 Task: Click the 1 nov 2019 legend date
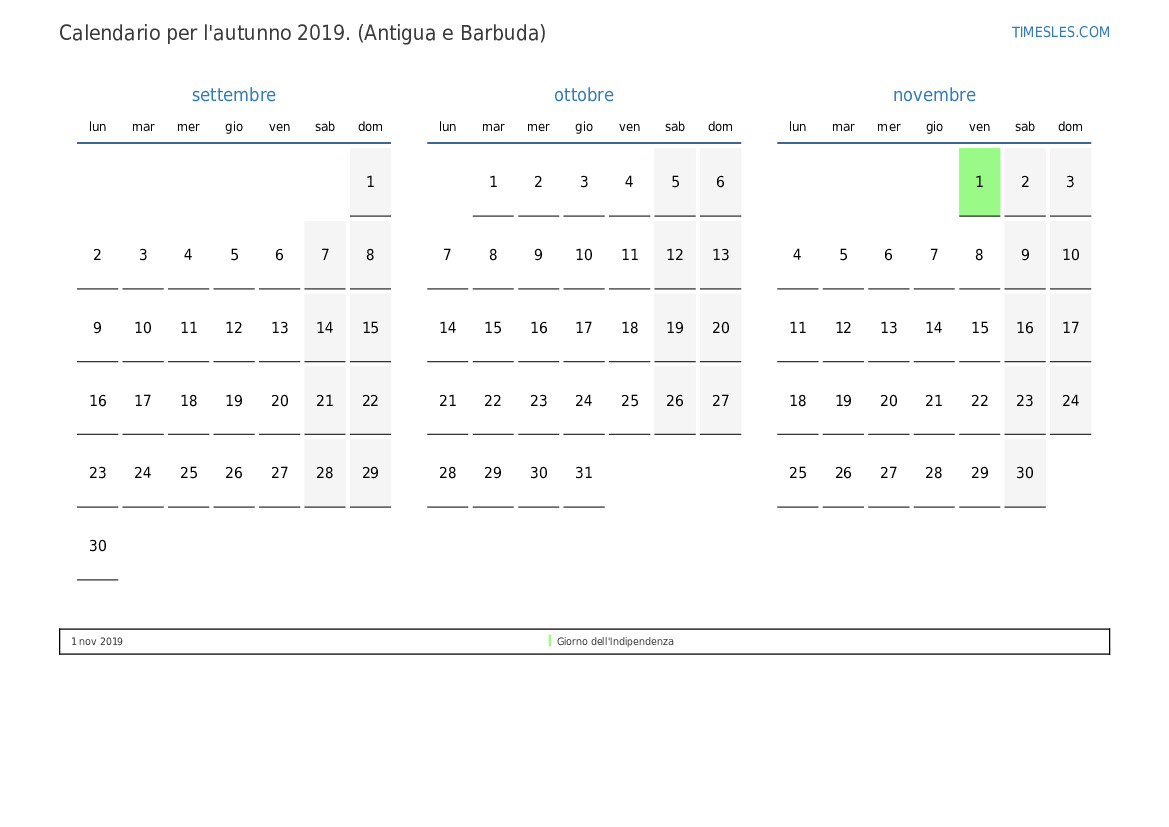tap(97, 641)
